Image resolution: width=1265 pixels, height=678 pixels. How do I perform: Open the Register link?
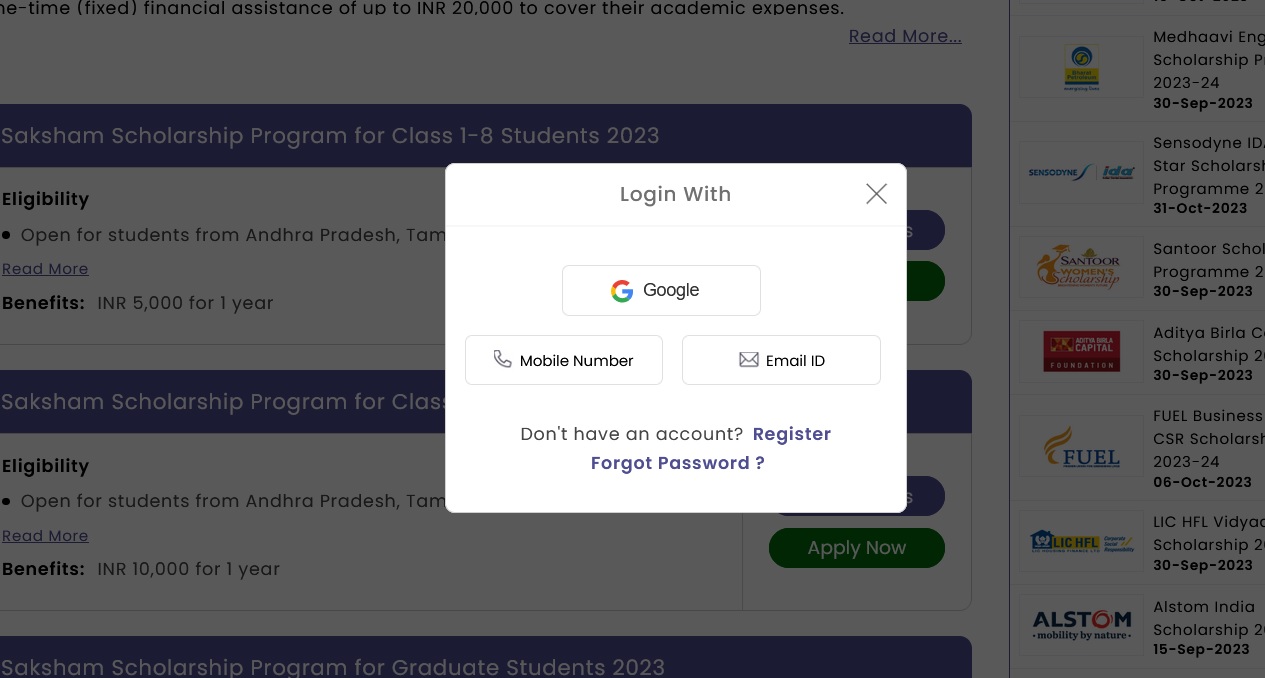click(x=792, y=434)
